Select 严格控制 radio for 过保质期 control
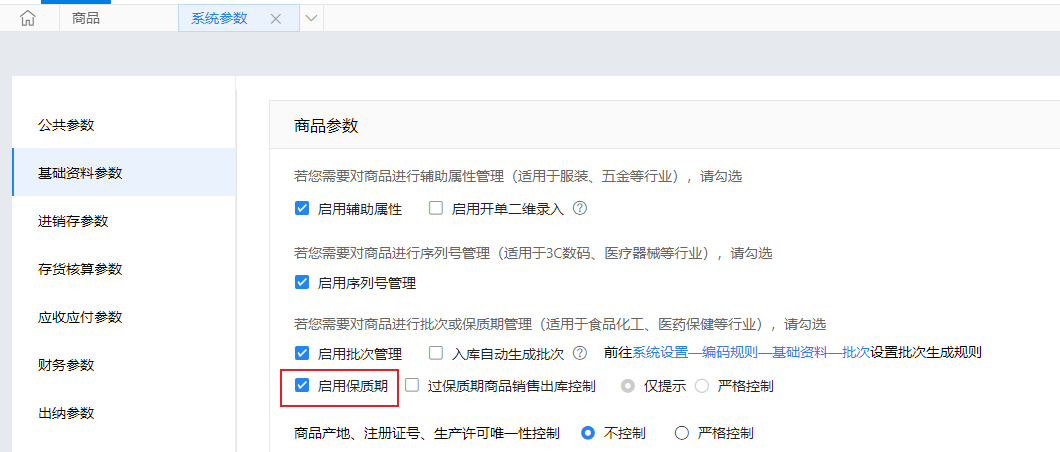Image resolution: width=1060 pixels, height=452 pixels. tap(702, 386)
